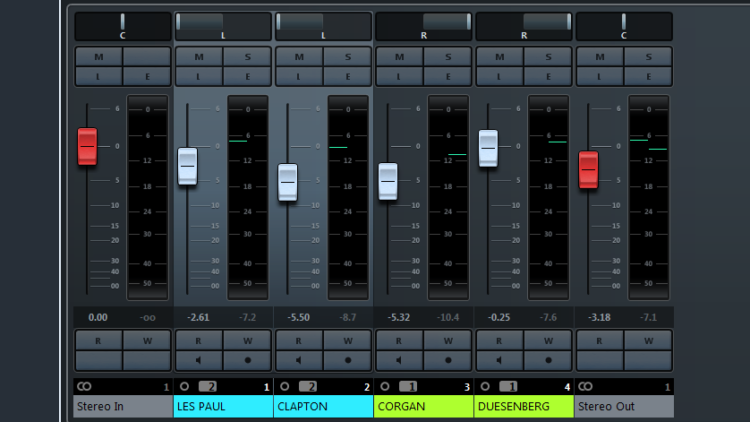Mute the CORGAN channel

point(399,57)
